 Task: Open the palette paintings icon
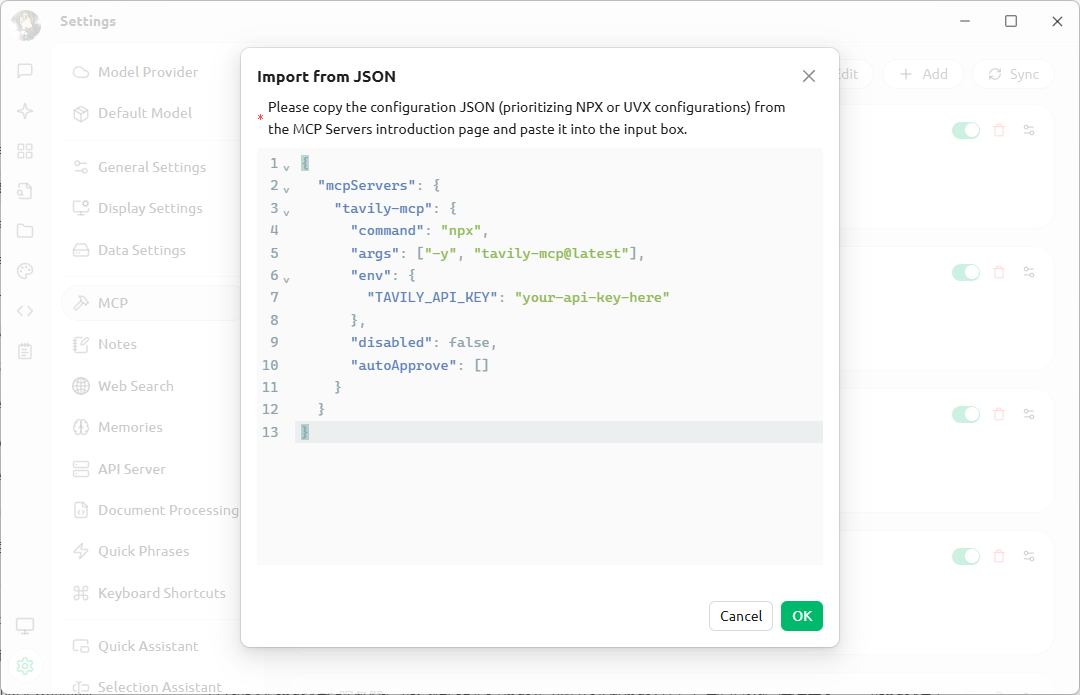click(25, 271)
